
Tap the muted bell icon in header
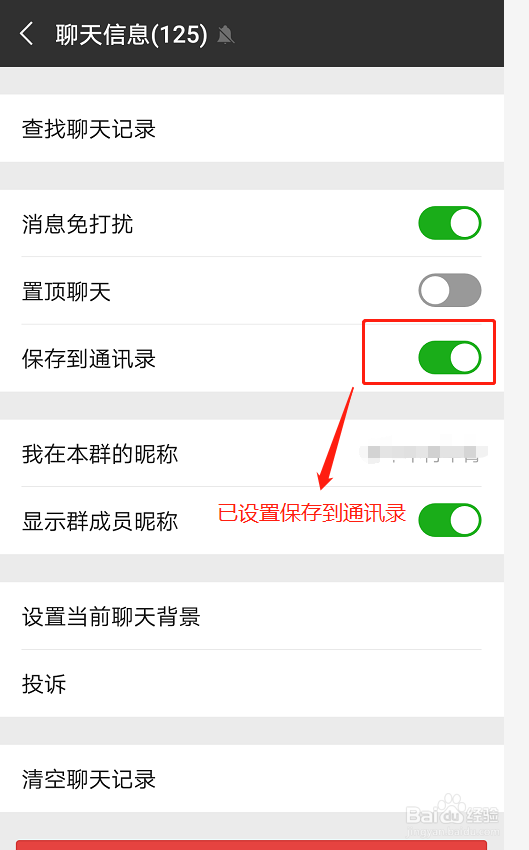pyautogui.click(x=225, y=35)
